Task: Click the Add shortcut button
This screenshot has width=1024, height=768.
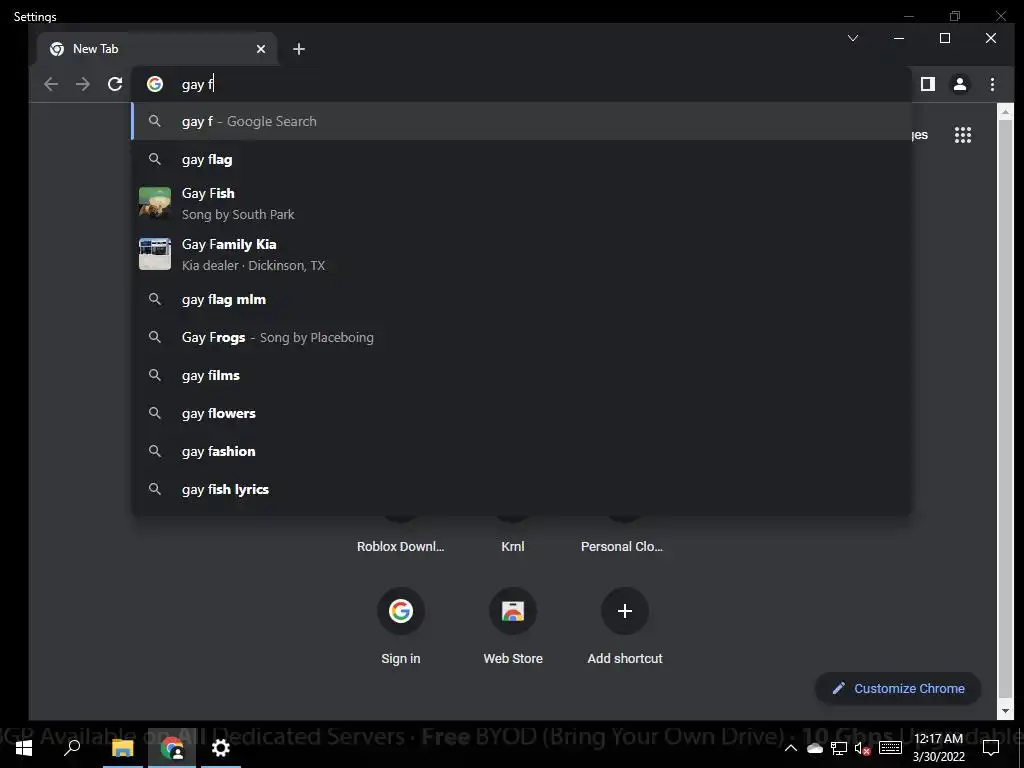Action: tap(625, 626)
